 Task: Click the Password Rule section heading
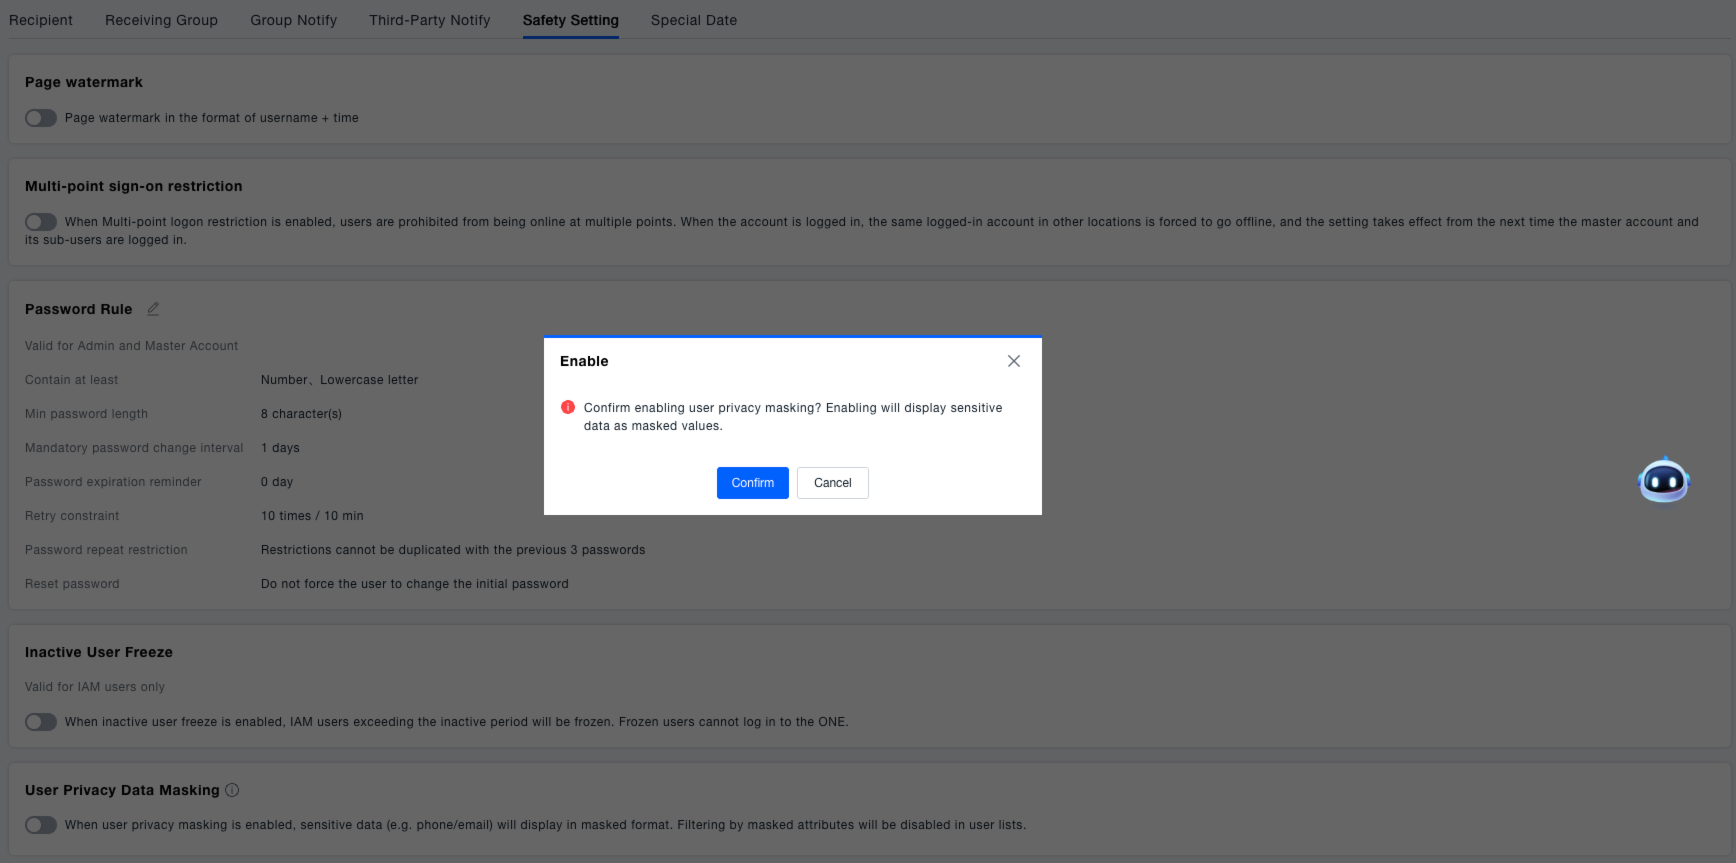[x=78, y=309]
